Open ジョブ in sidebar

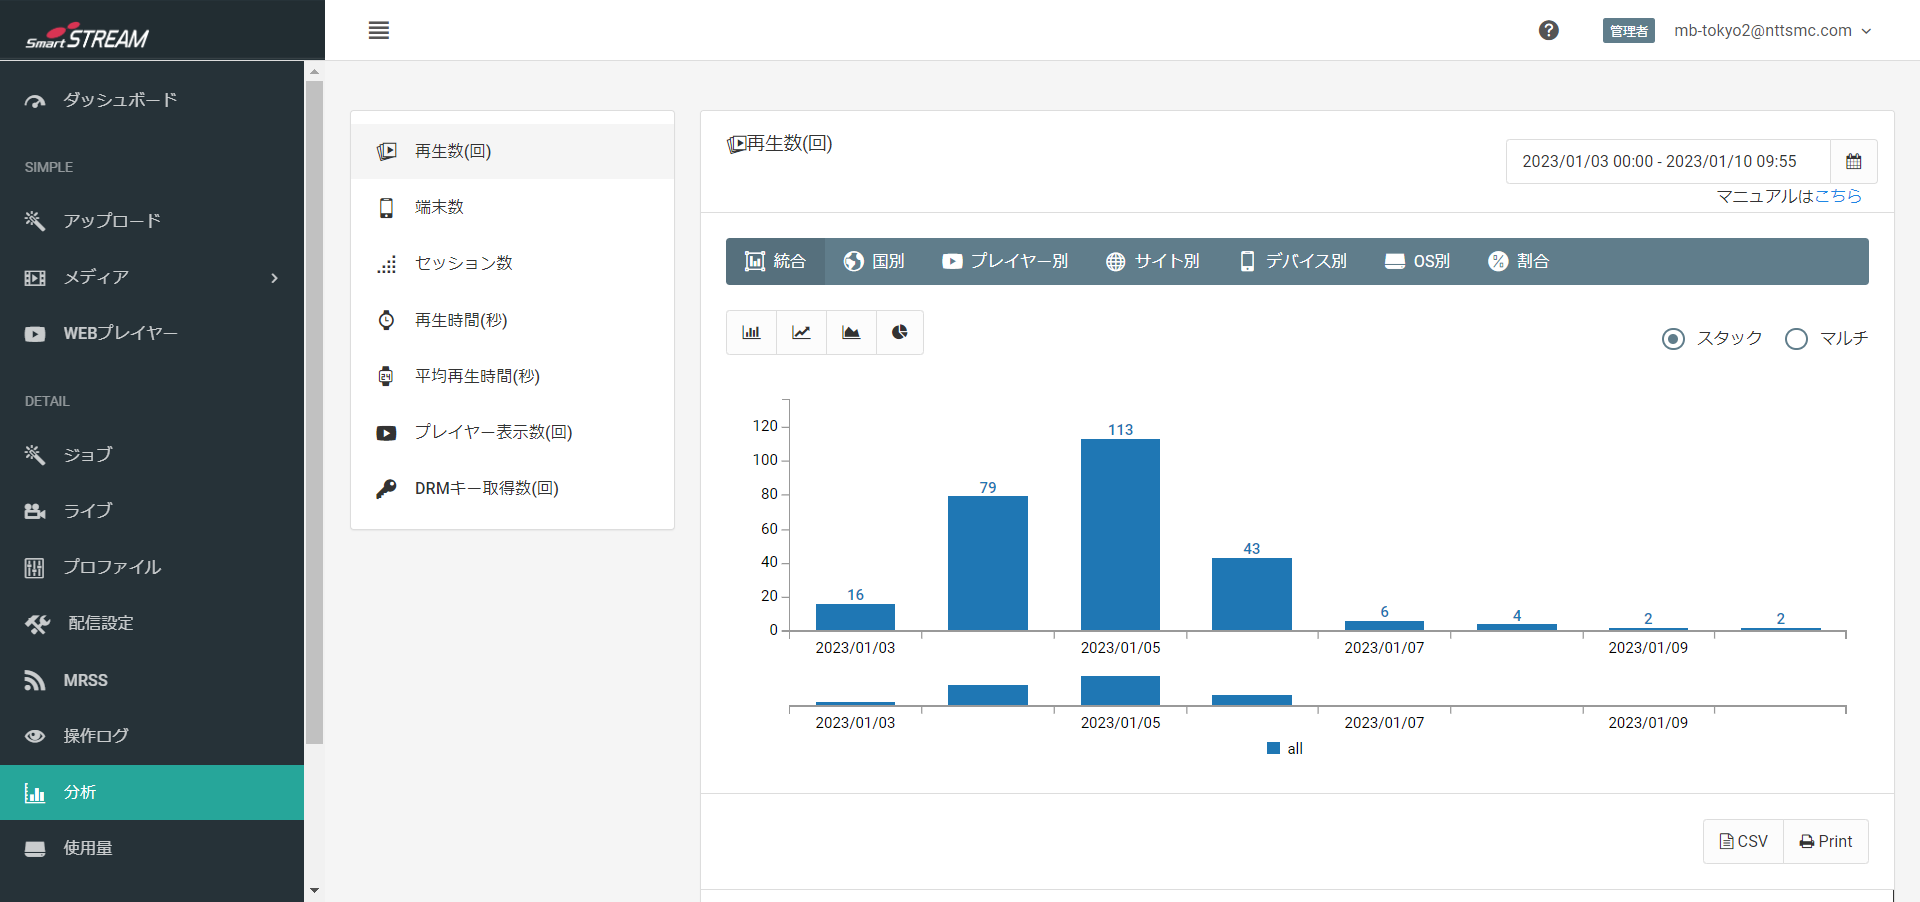tap(152, 455)
